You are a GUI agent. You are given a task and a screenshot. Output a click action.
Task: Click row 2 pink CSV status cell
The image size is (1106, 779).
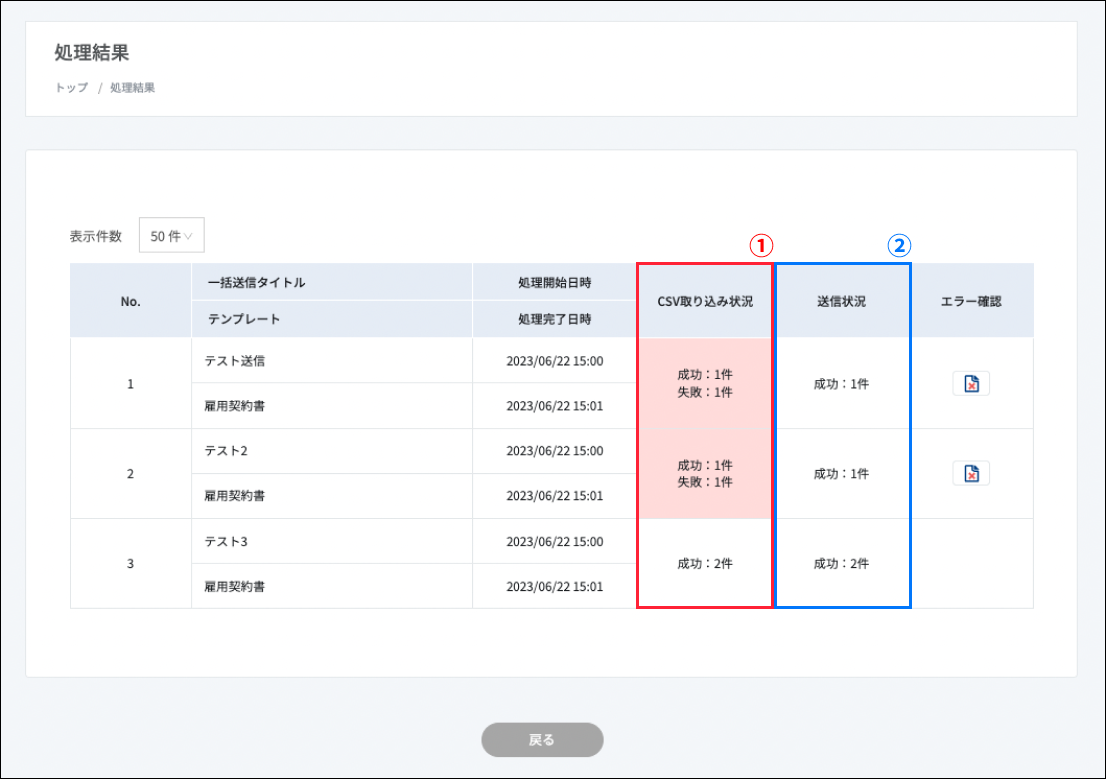tap(705, 474)
